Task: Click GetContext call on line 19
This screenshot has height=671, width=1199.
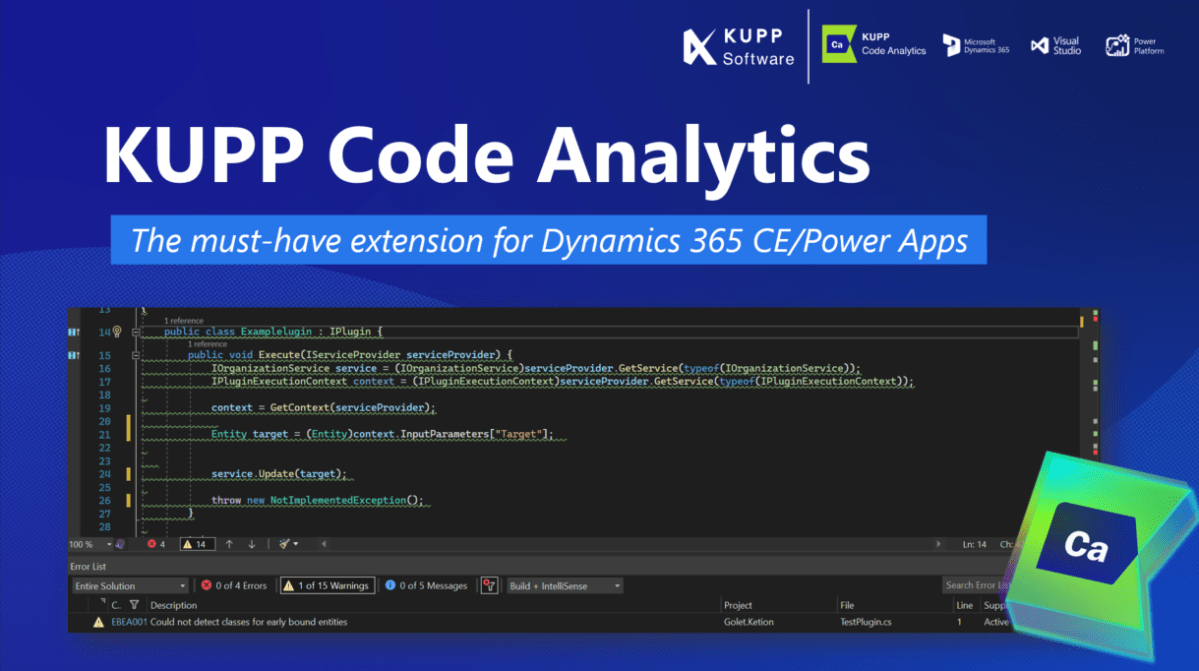Action: (x=299, y=407)
